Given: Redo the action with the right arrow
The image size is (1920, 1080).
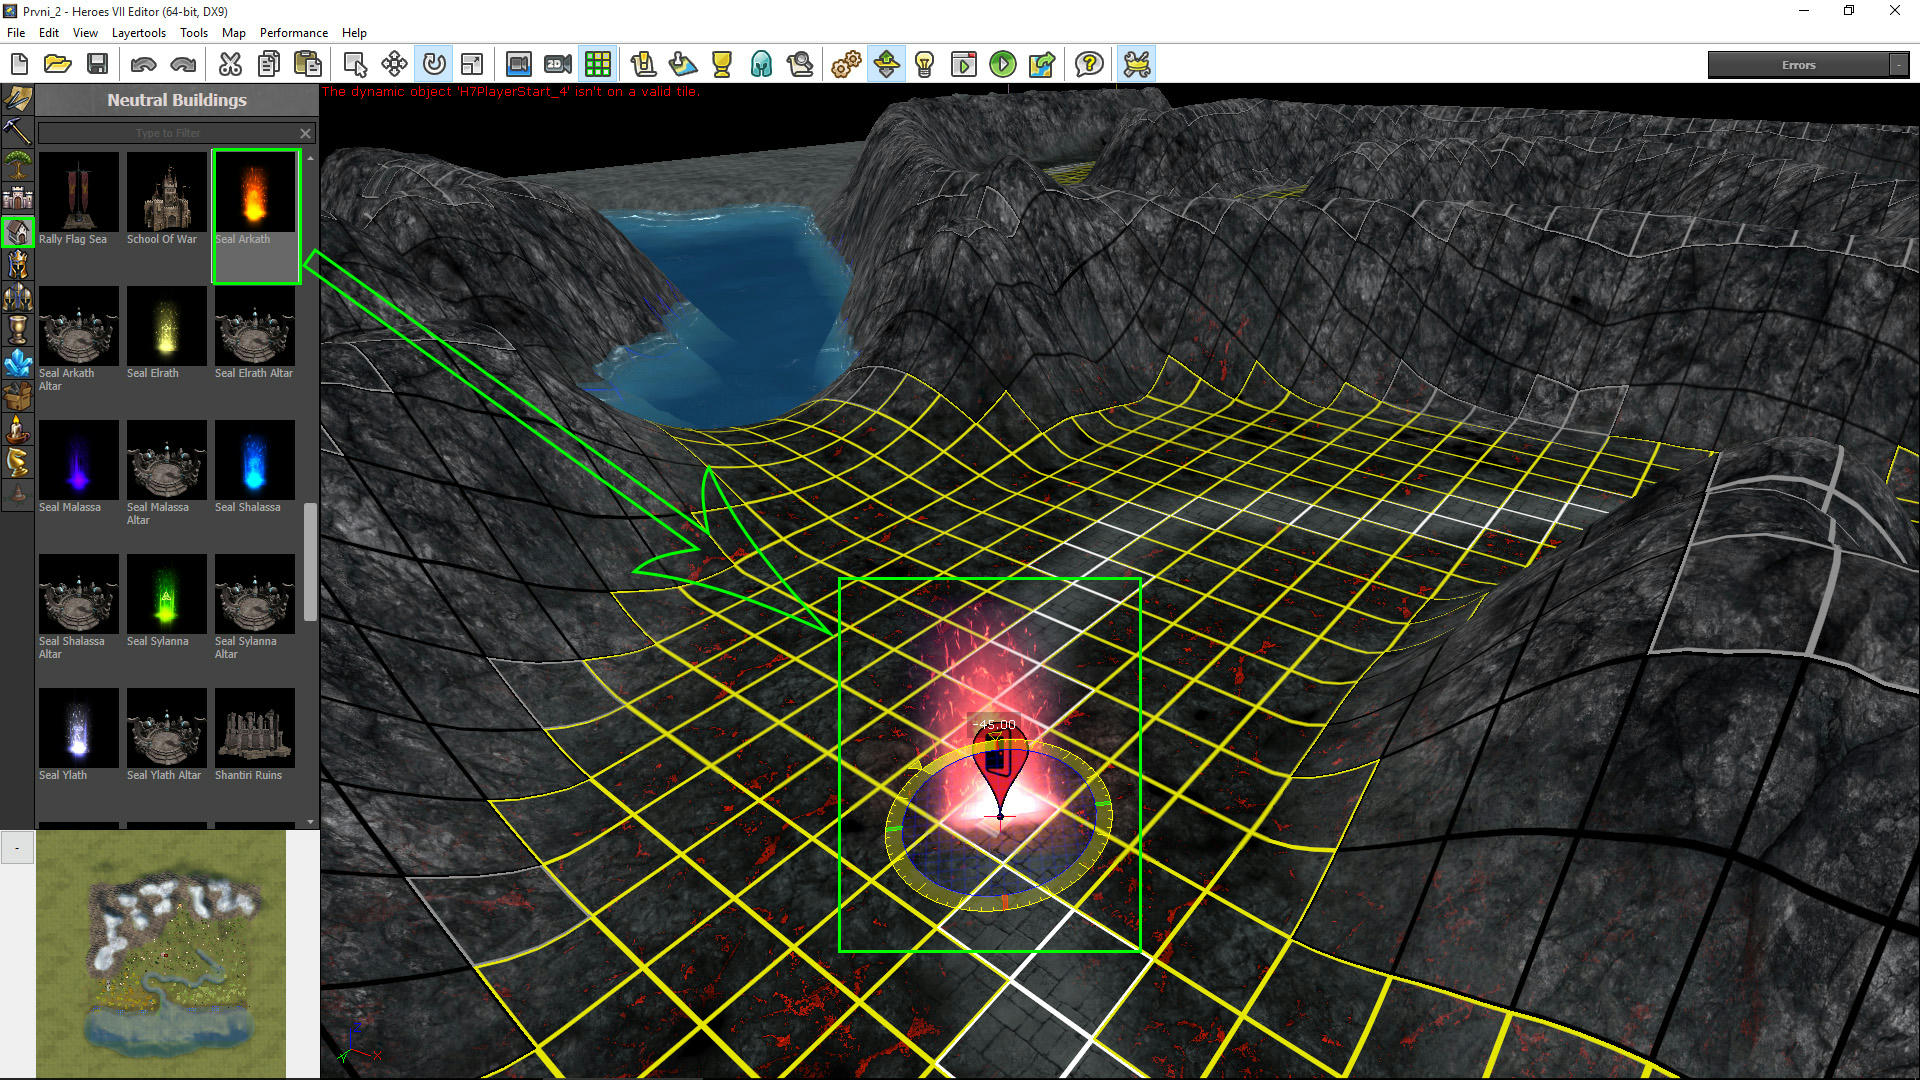Looking at the screenshot, I should 183,65.
